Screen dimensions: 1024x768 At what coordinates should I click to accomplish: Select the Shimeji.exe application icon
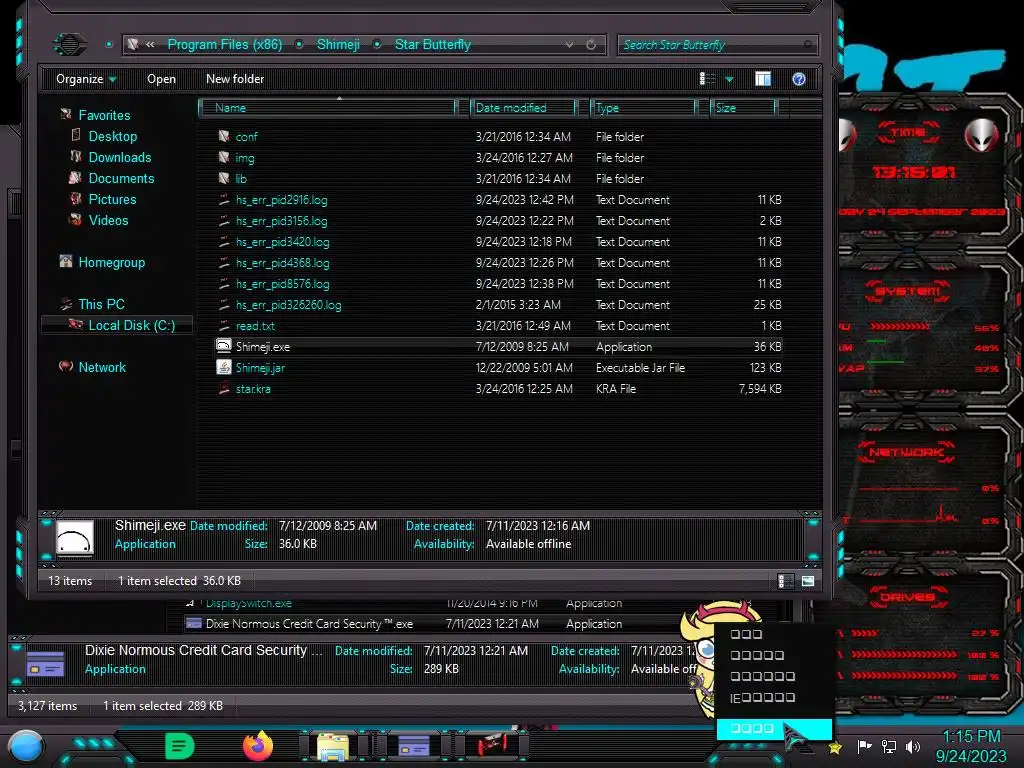224,346
